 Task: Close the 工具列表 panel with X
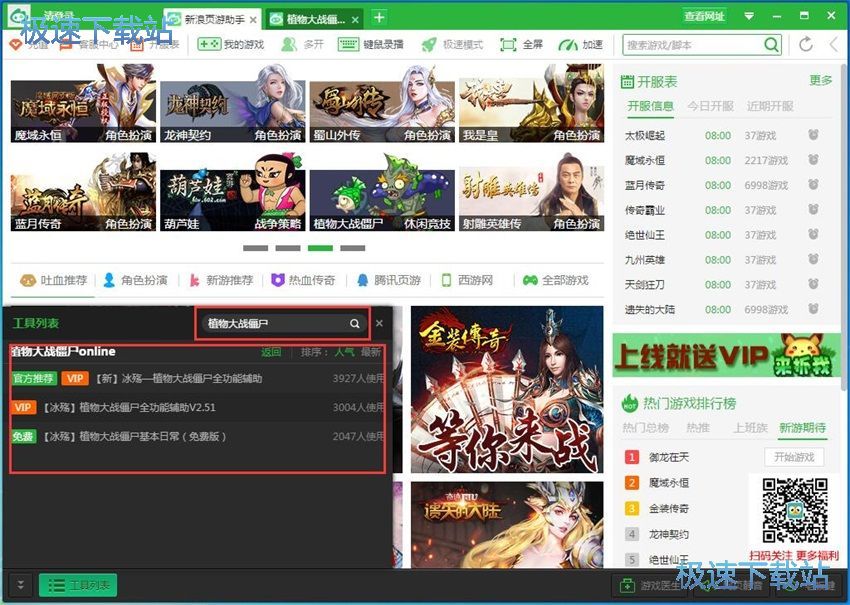[379, 323]
